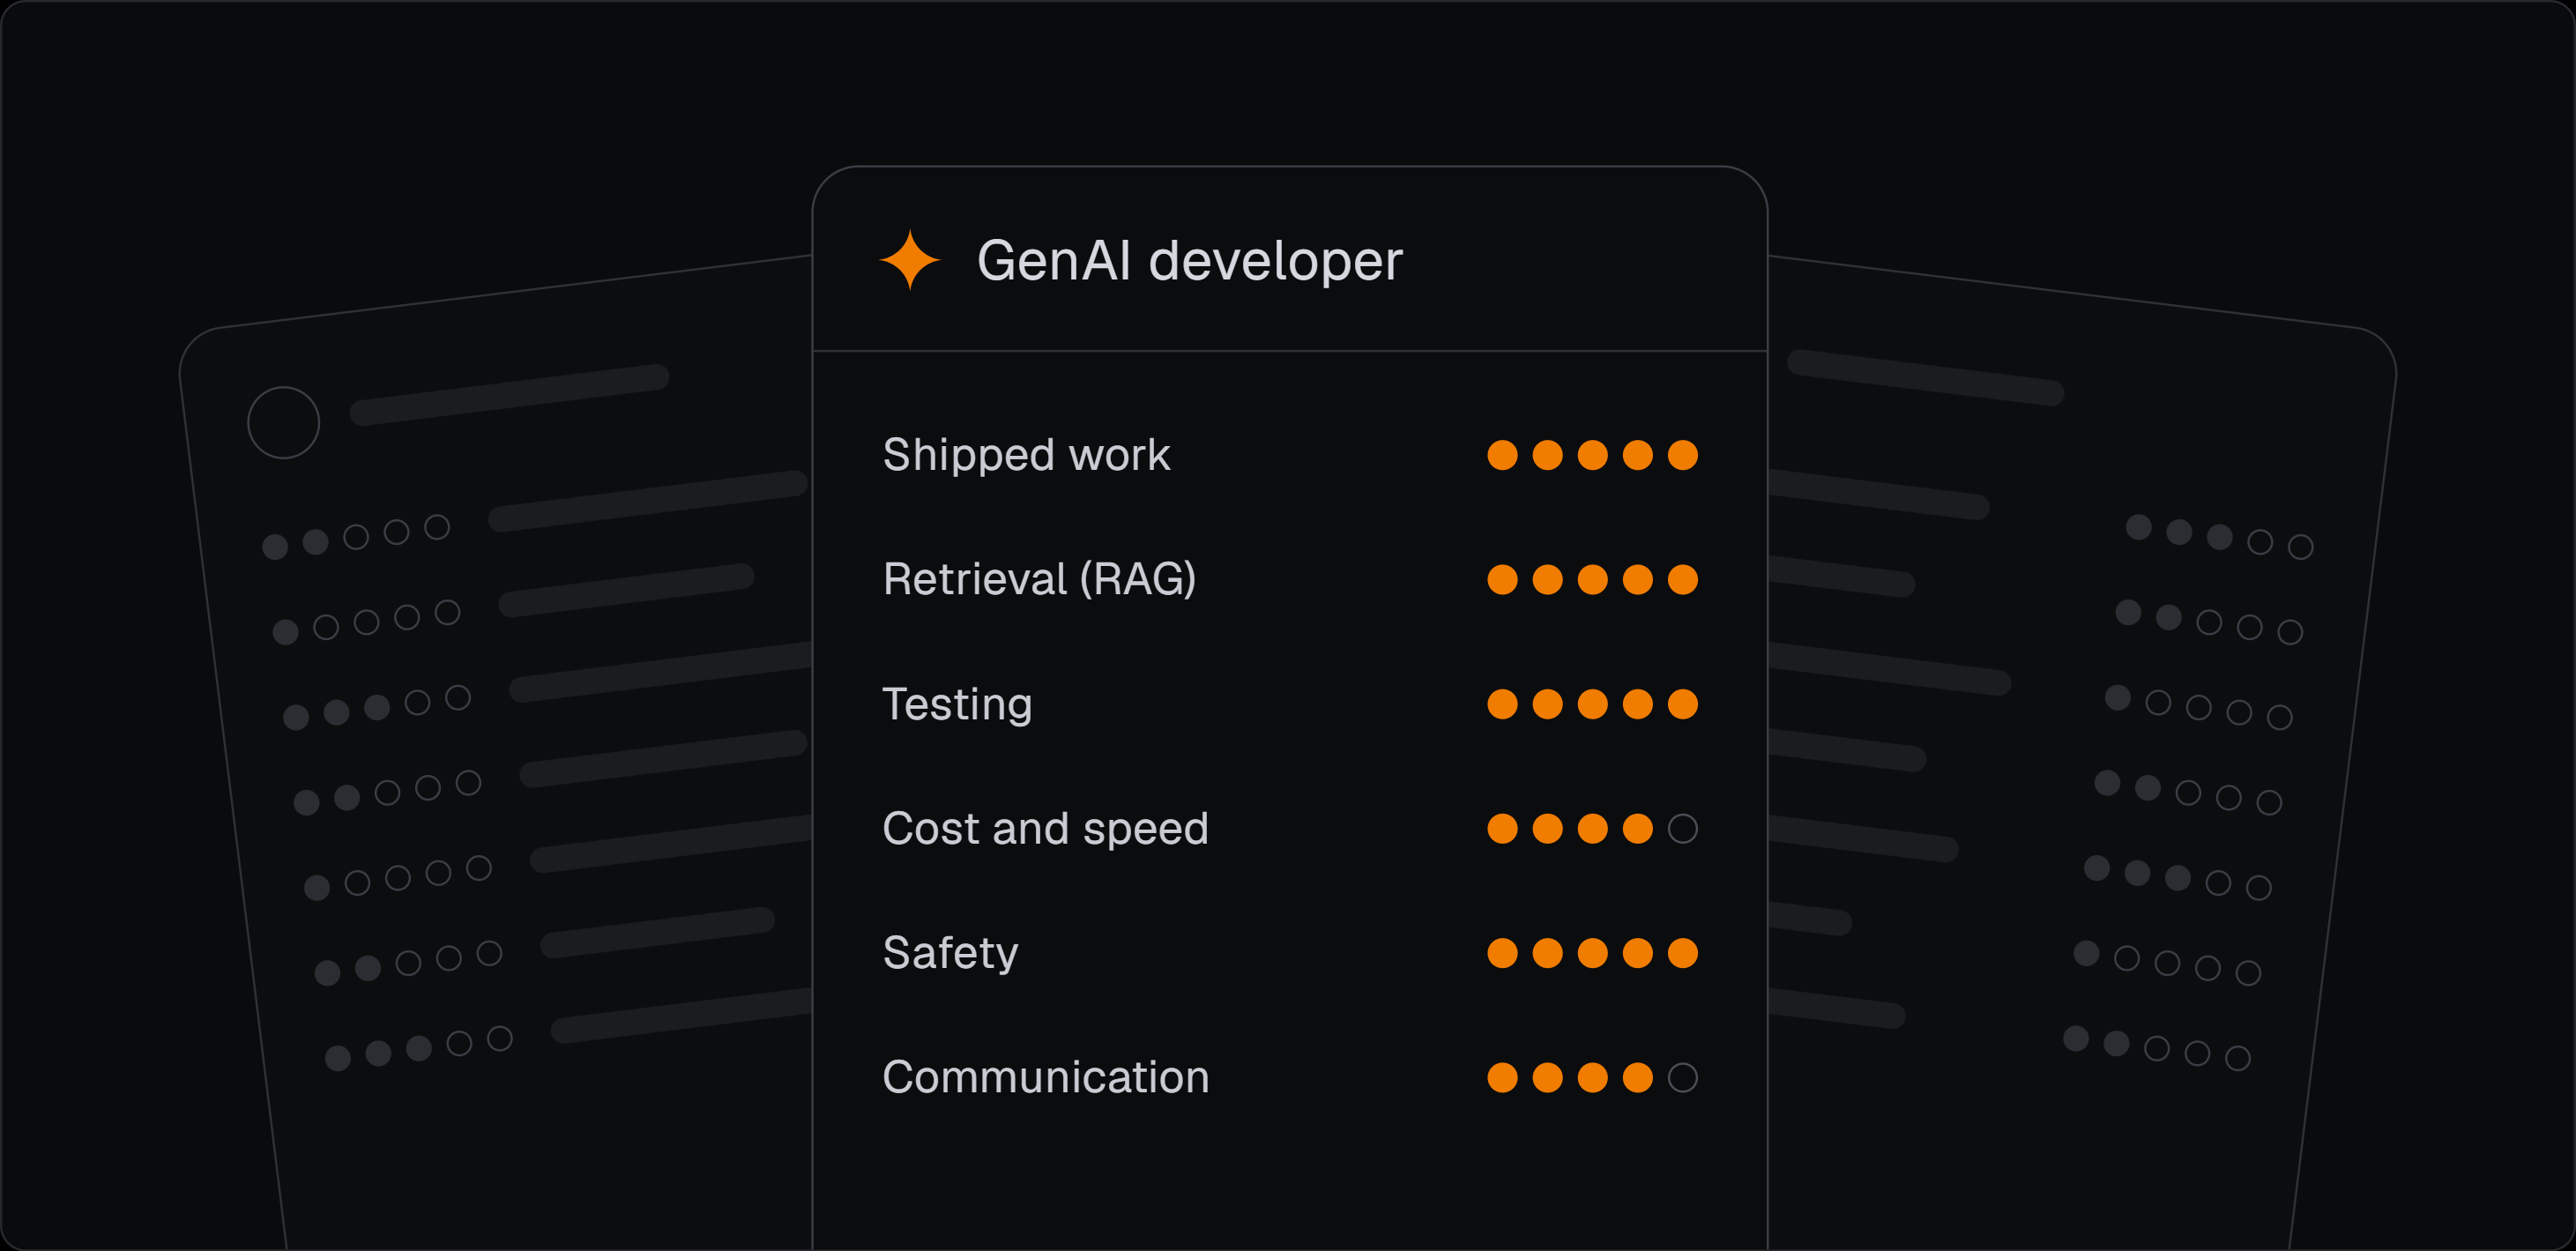The image size is (2576, 1251).
Task: Click the Safety skill label
Action: coord(950,954)
